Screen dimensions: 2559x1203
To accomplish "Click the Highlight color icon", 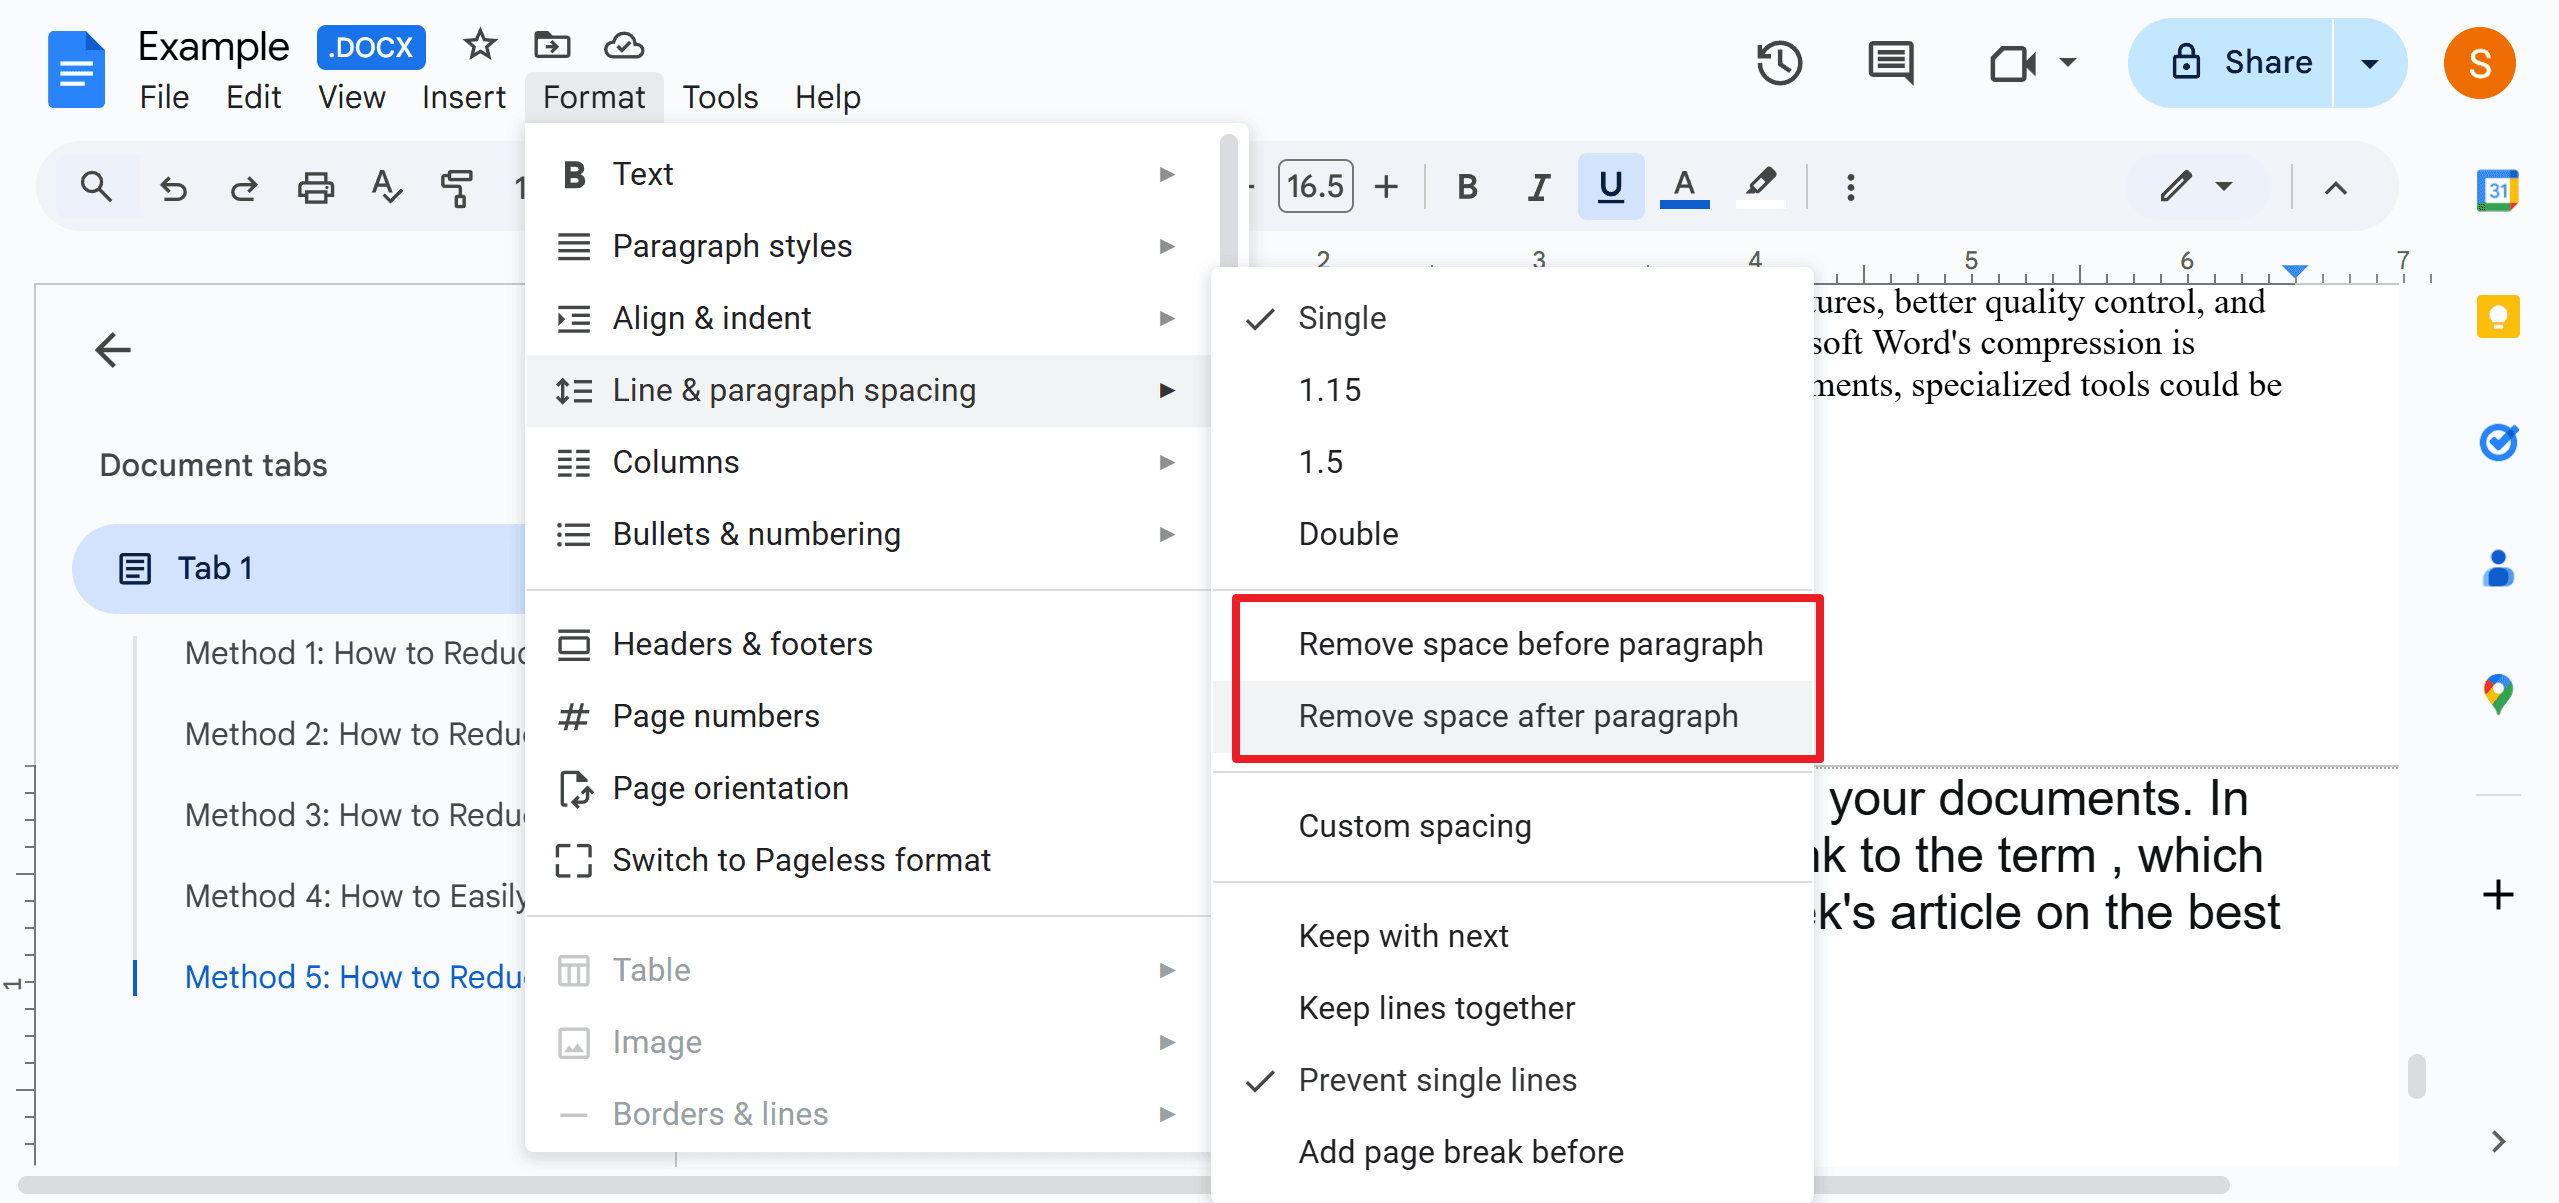I will [1759, 184].
